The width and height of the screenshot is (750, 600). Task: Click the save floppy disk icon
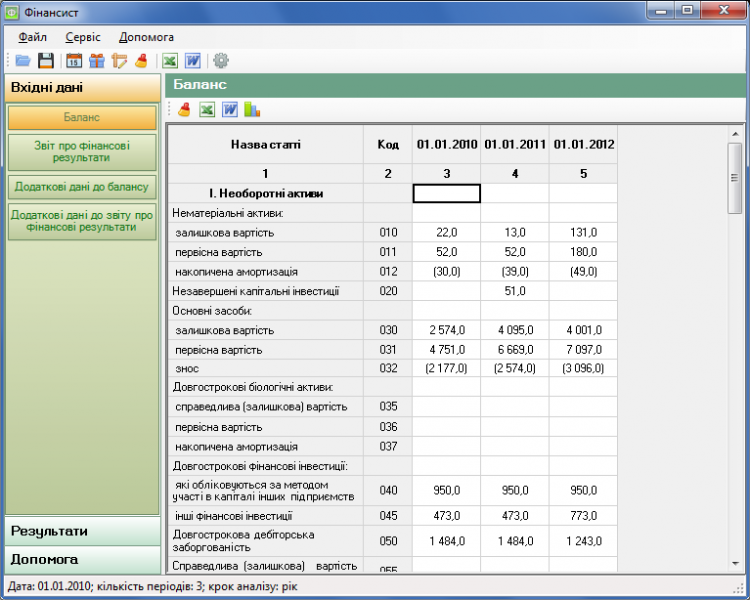coord(46,61)
